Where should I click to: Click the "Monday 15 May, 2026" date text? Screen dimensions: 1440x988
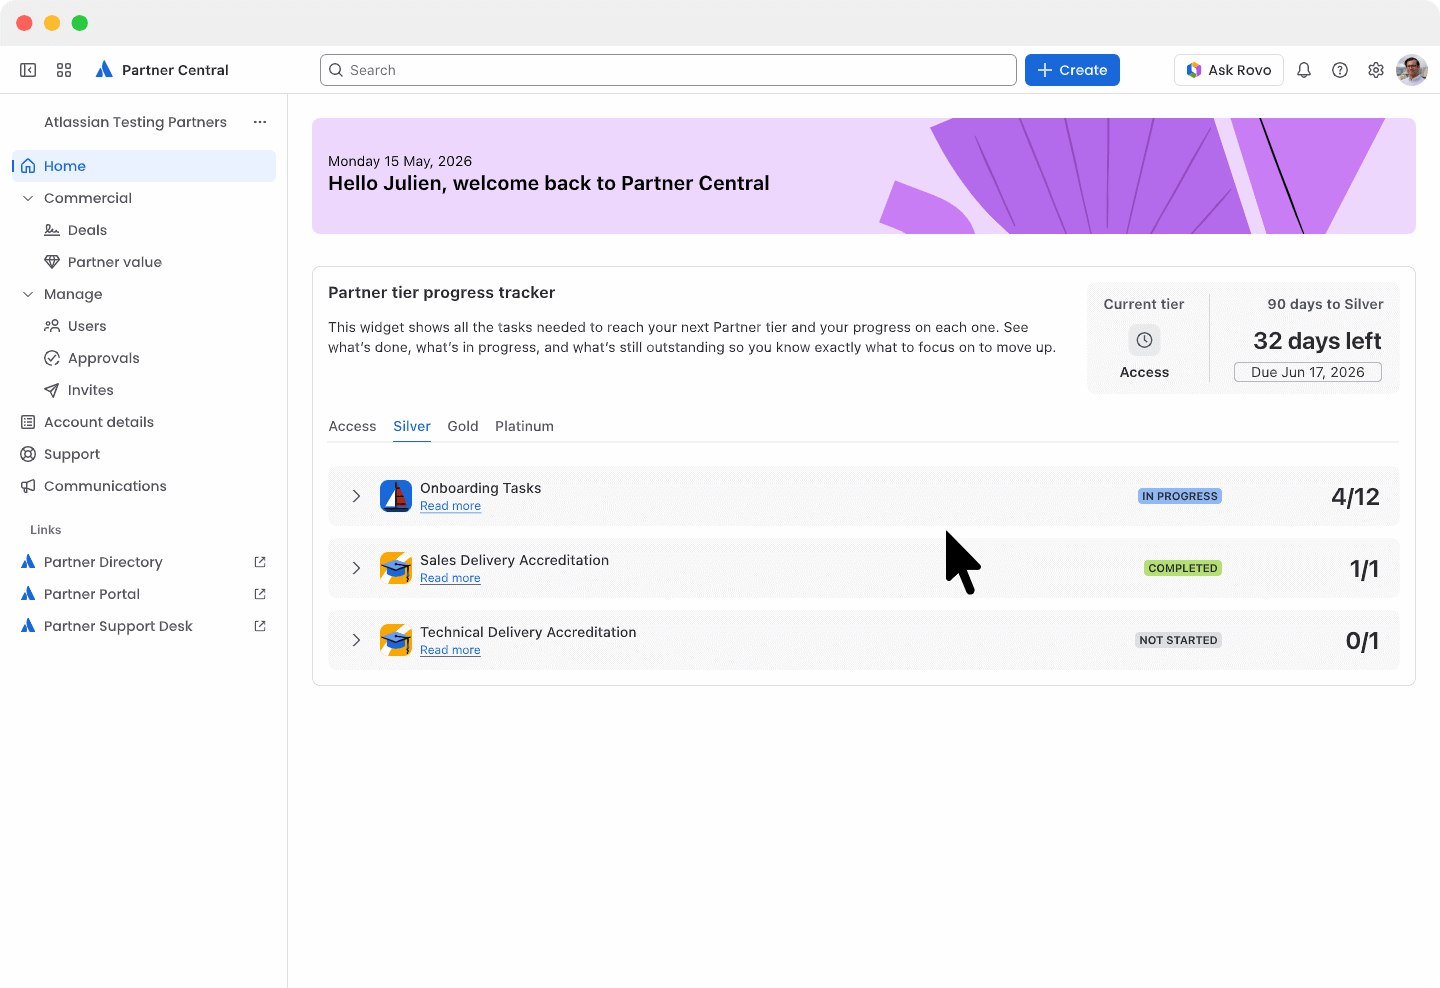(400, 161)
